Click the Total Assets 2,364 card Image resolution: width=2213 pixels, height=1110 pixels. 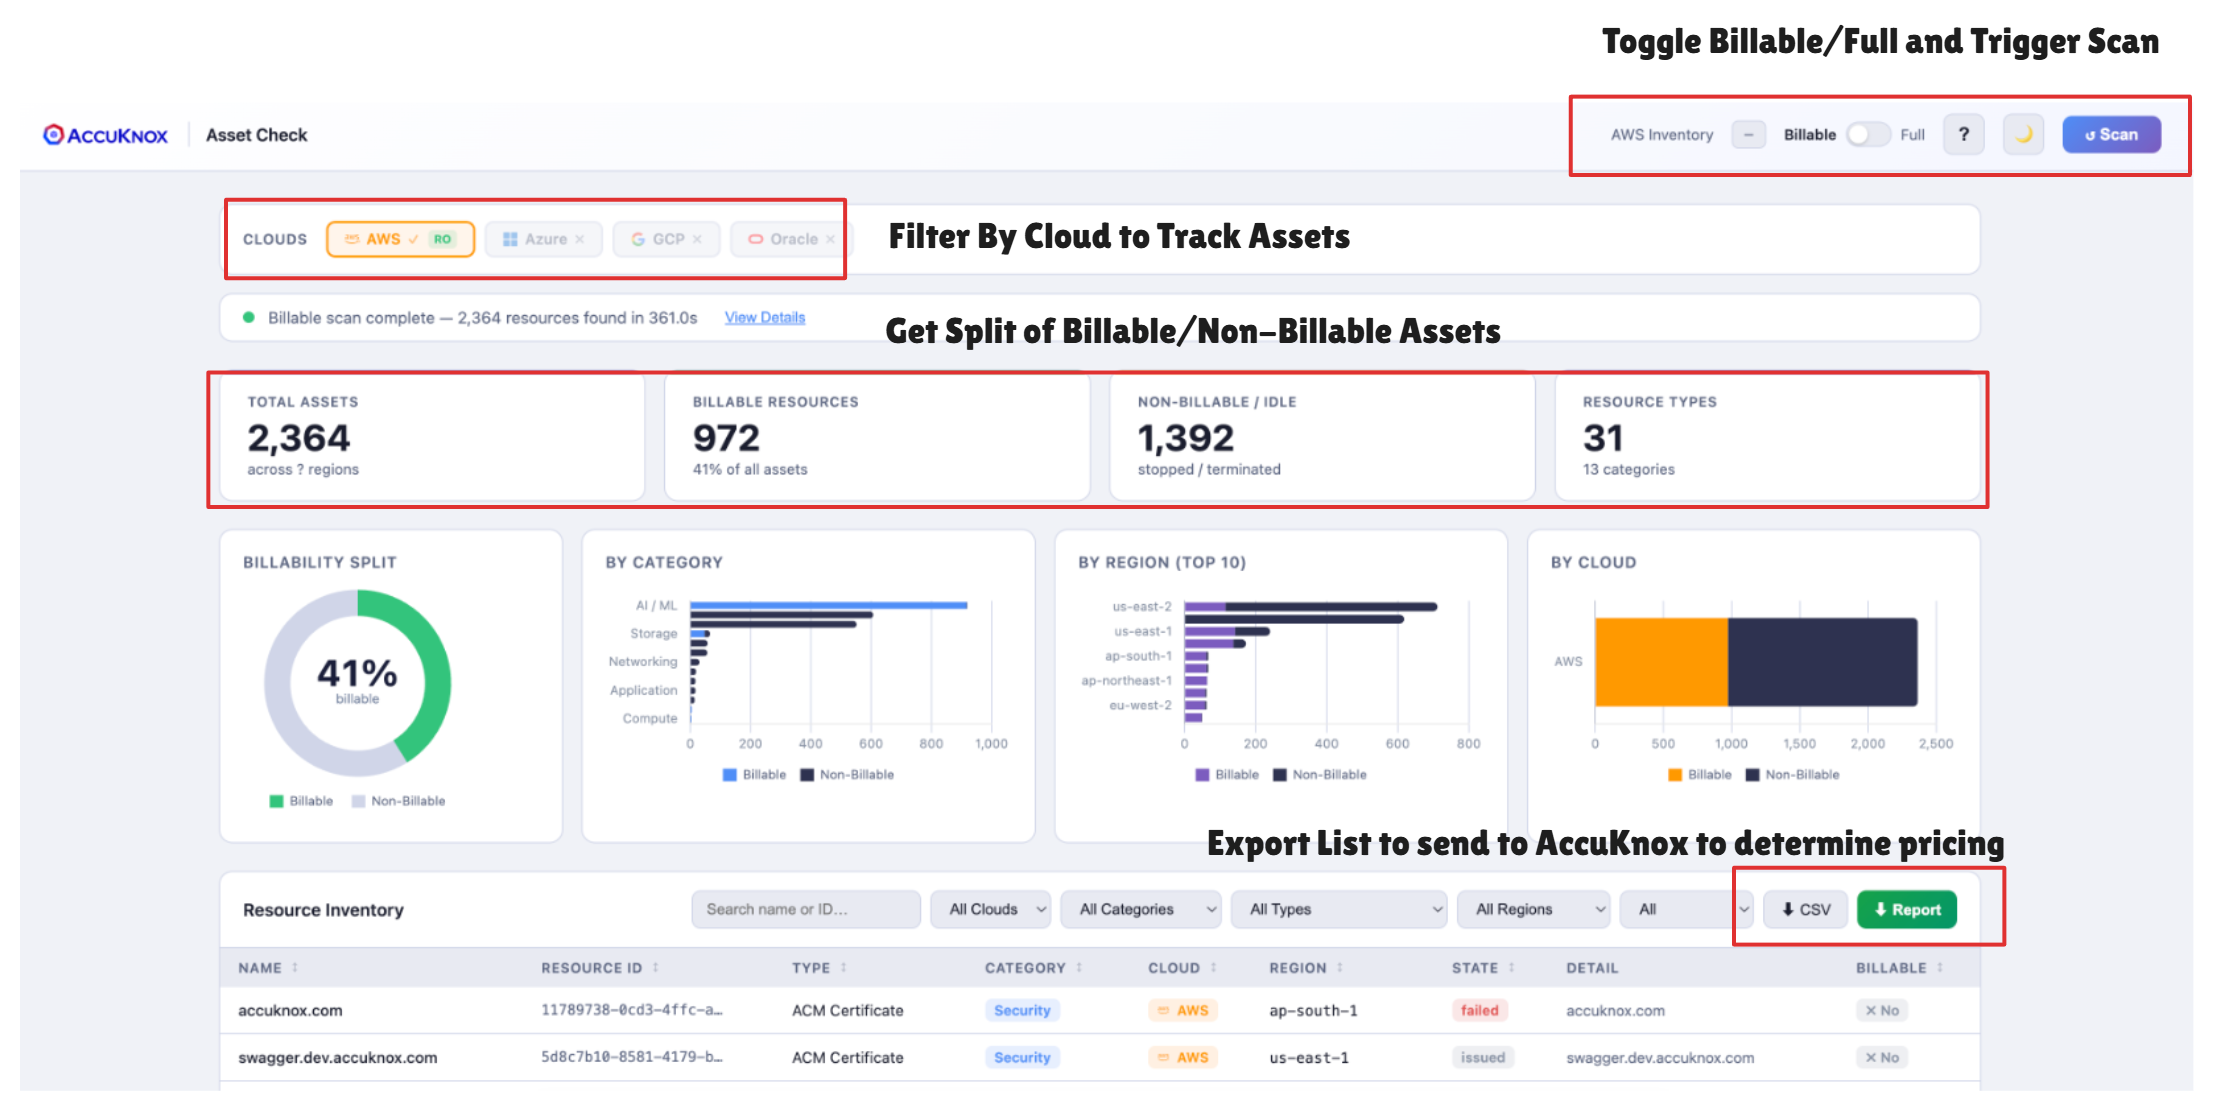(432, 437)
